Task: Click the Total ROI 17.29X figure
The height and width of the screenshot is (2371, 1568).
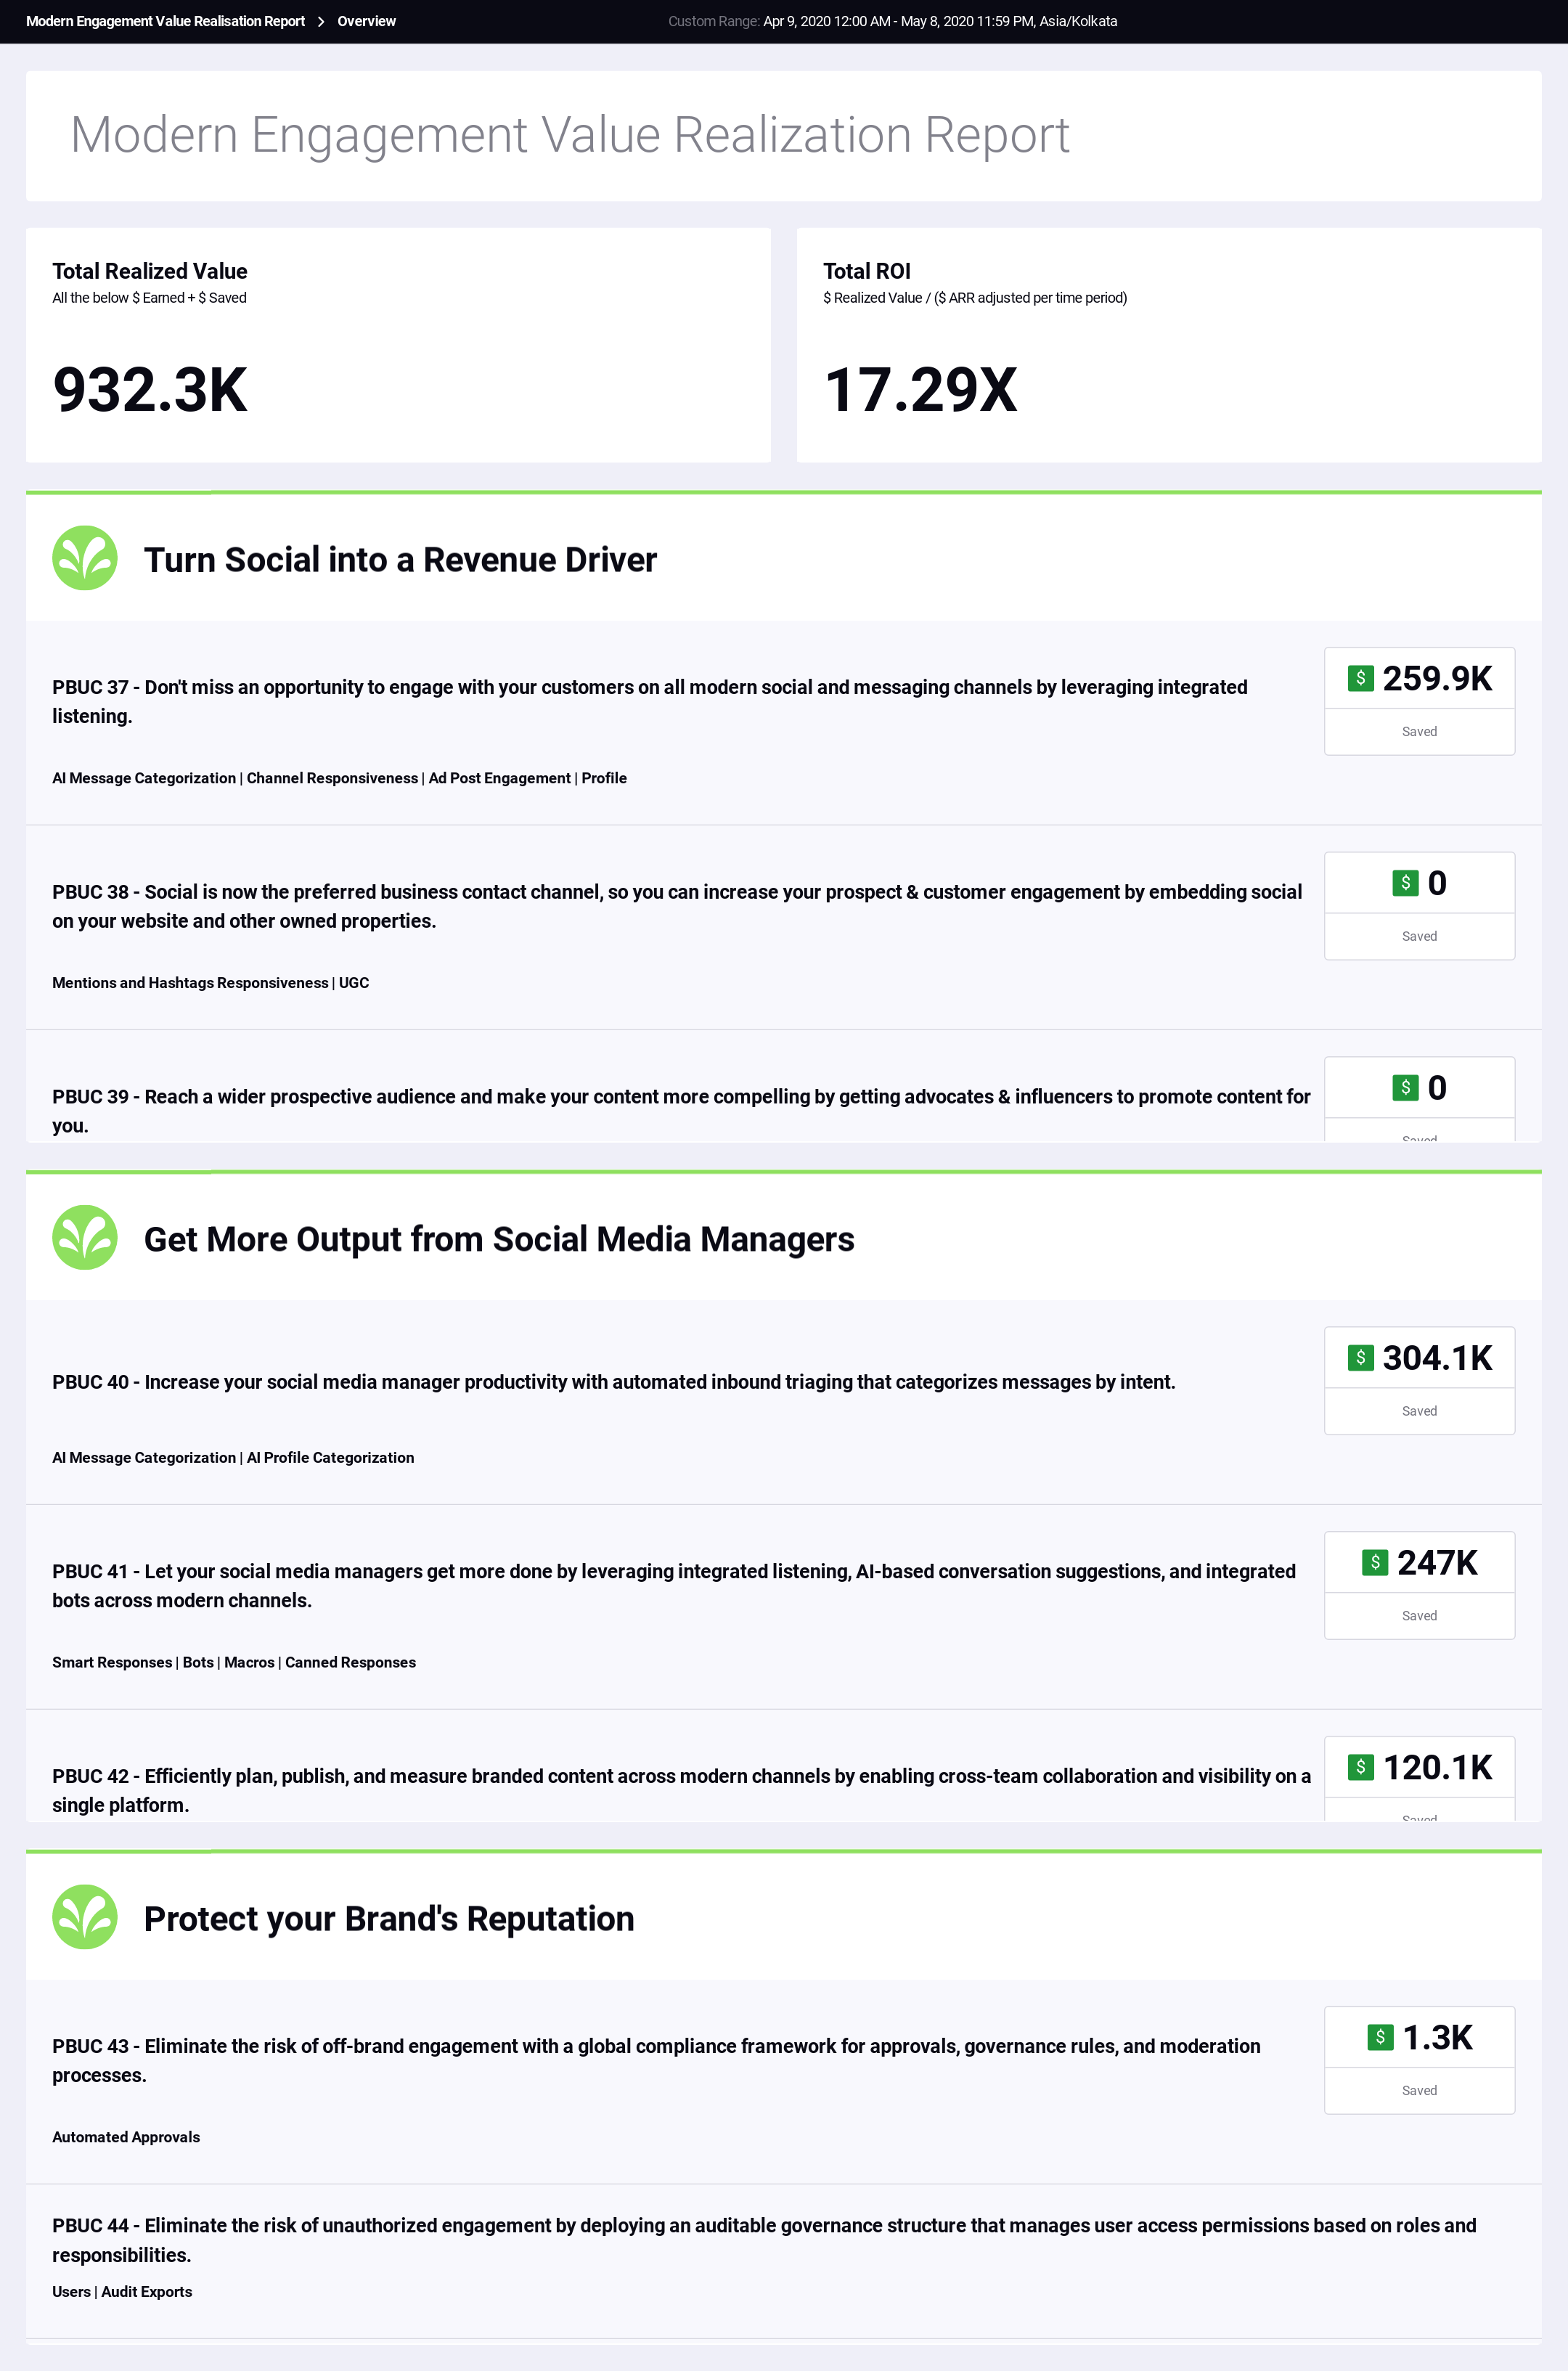Action: (x=920, y=389)
